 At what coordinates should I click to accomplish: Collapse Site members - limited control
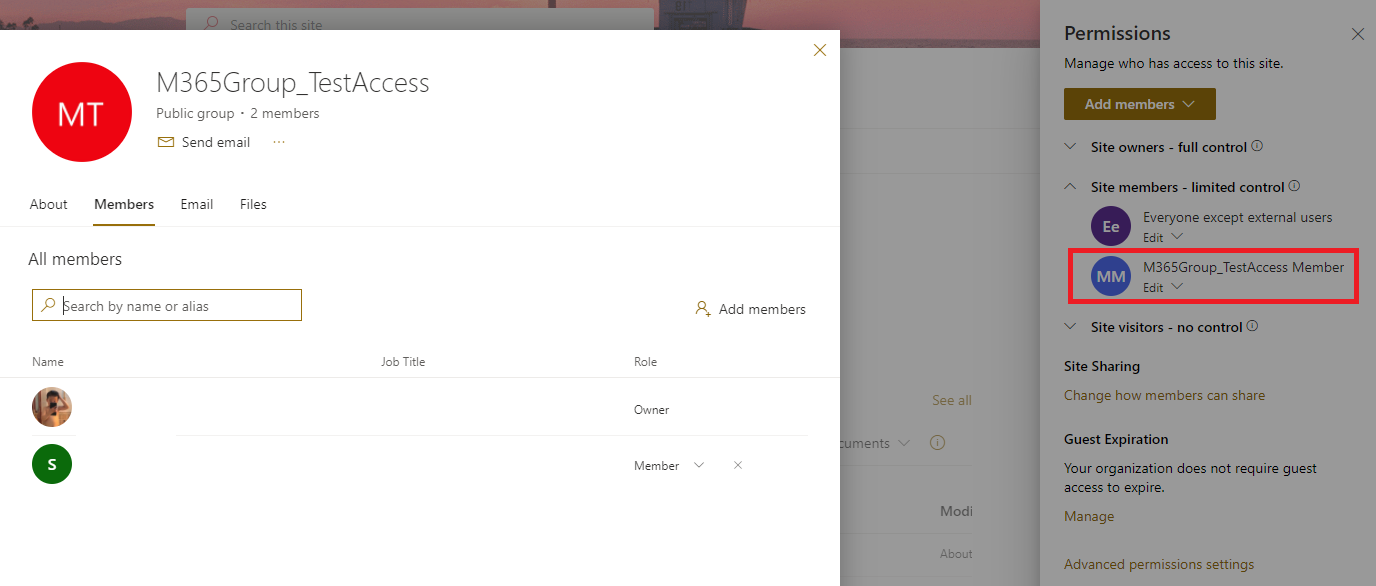point(1071,187)
